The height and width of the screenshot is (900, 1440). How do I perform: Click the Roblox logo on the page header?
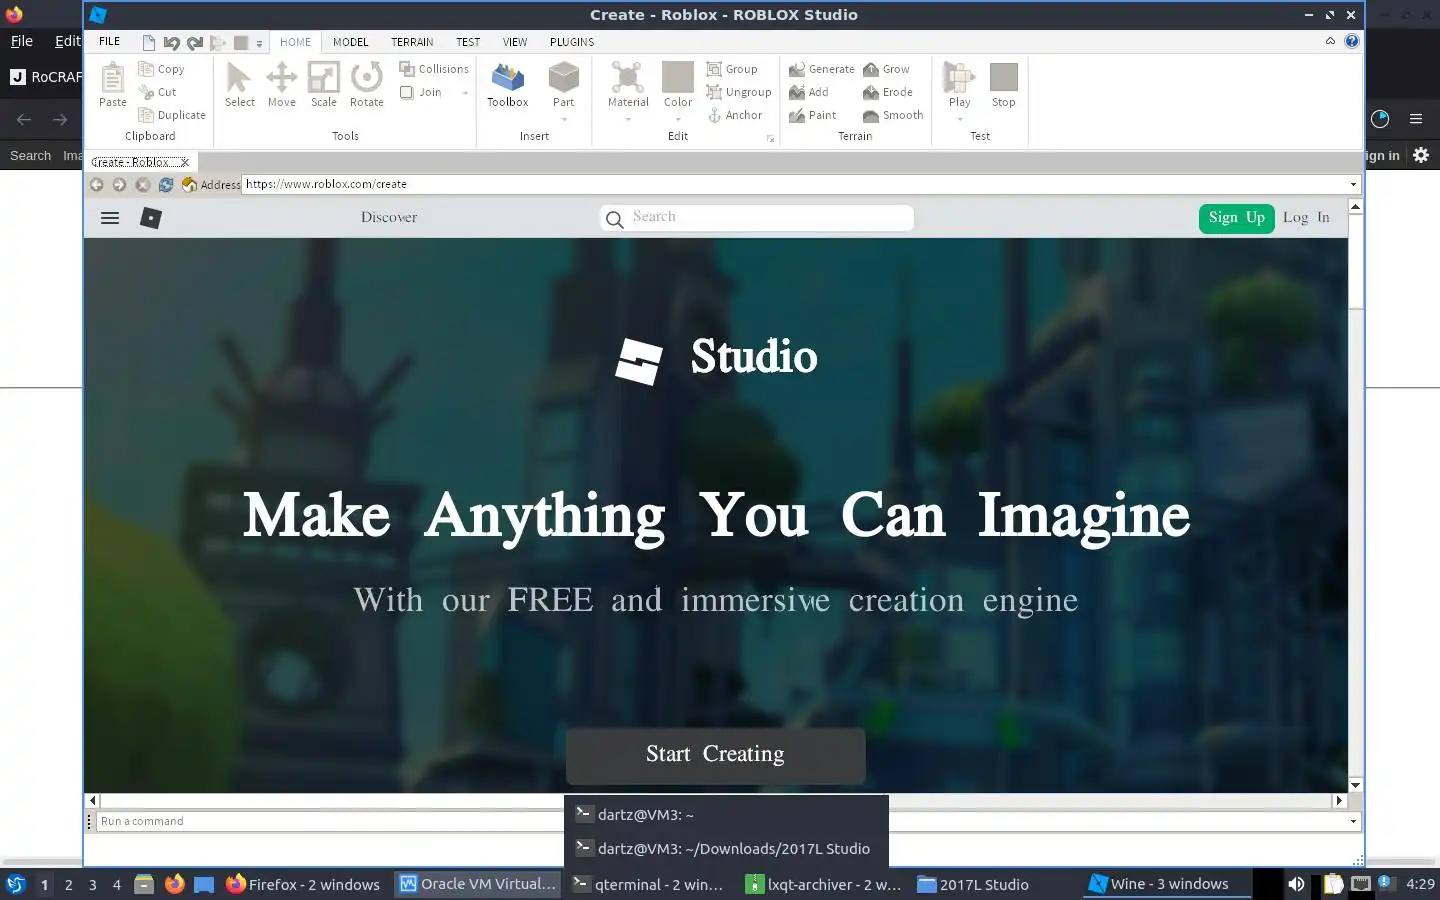pyautogui.click(x=151, y=217)
